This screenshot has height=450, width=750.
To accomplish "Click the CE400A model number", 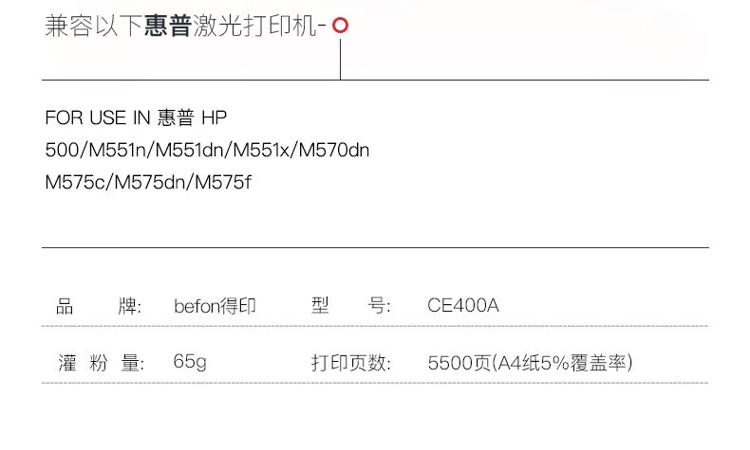I will pos(463,305).
